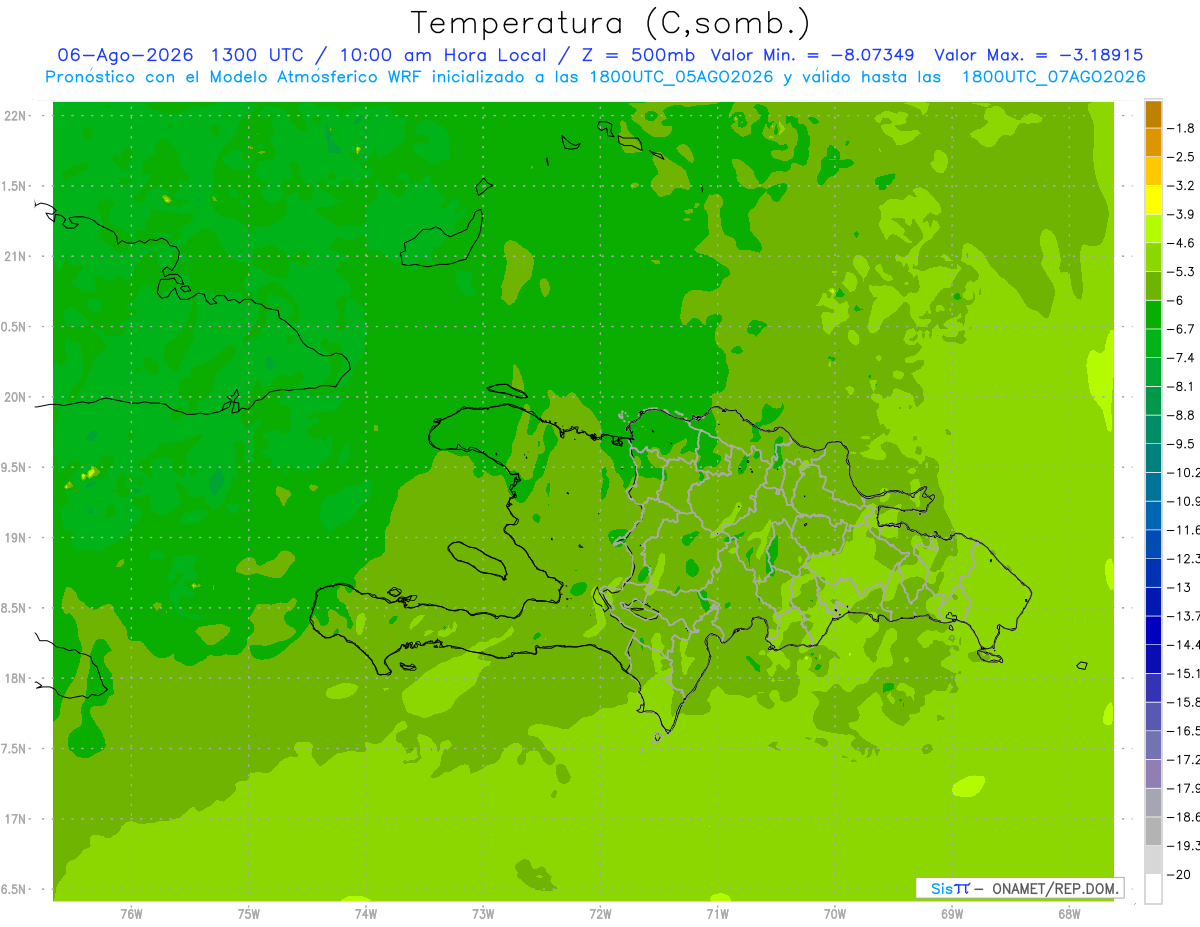The width and height of the screenshot is (1200, 927).
Task: Click the "-9.5" colorbar value
Action: 1182,443
